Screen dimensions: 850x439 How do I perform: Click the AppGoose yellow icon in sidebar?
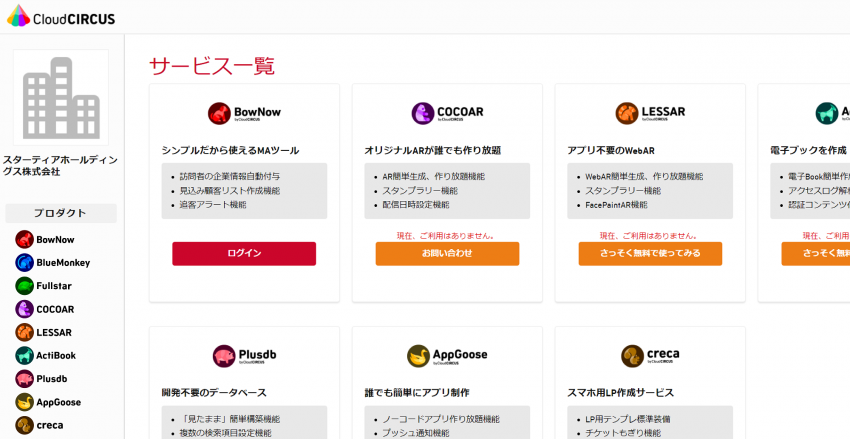(x=24, y=402)
